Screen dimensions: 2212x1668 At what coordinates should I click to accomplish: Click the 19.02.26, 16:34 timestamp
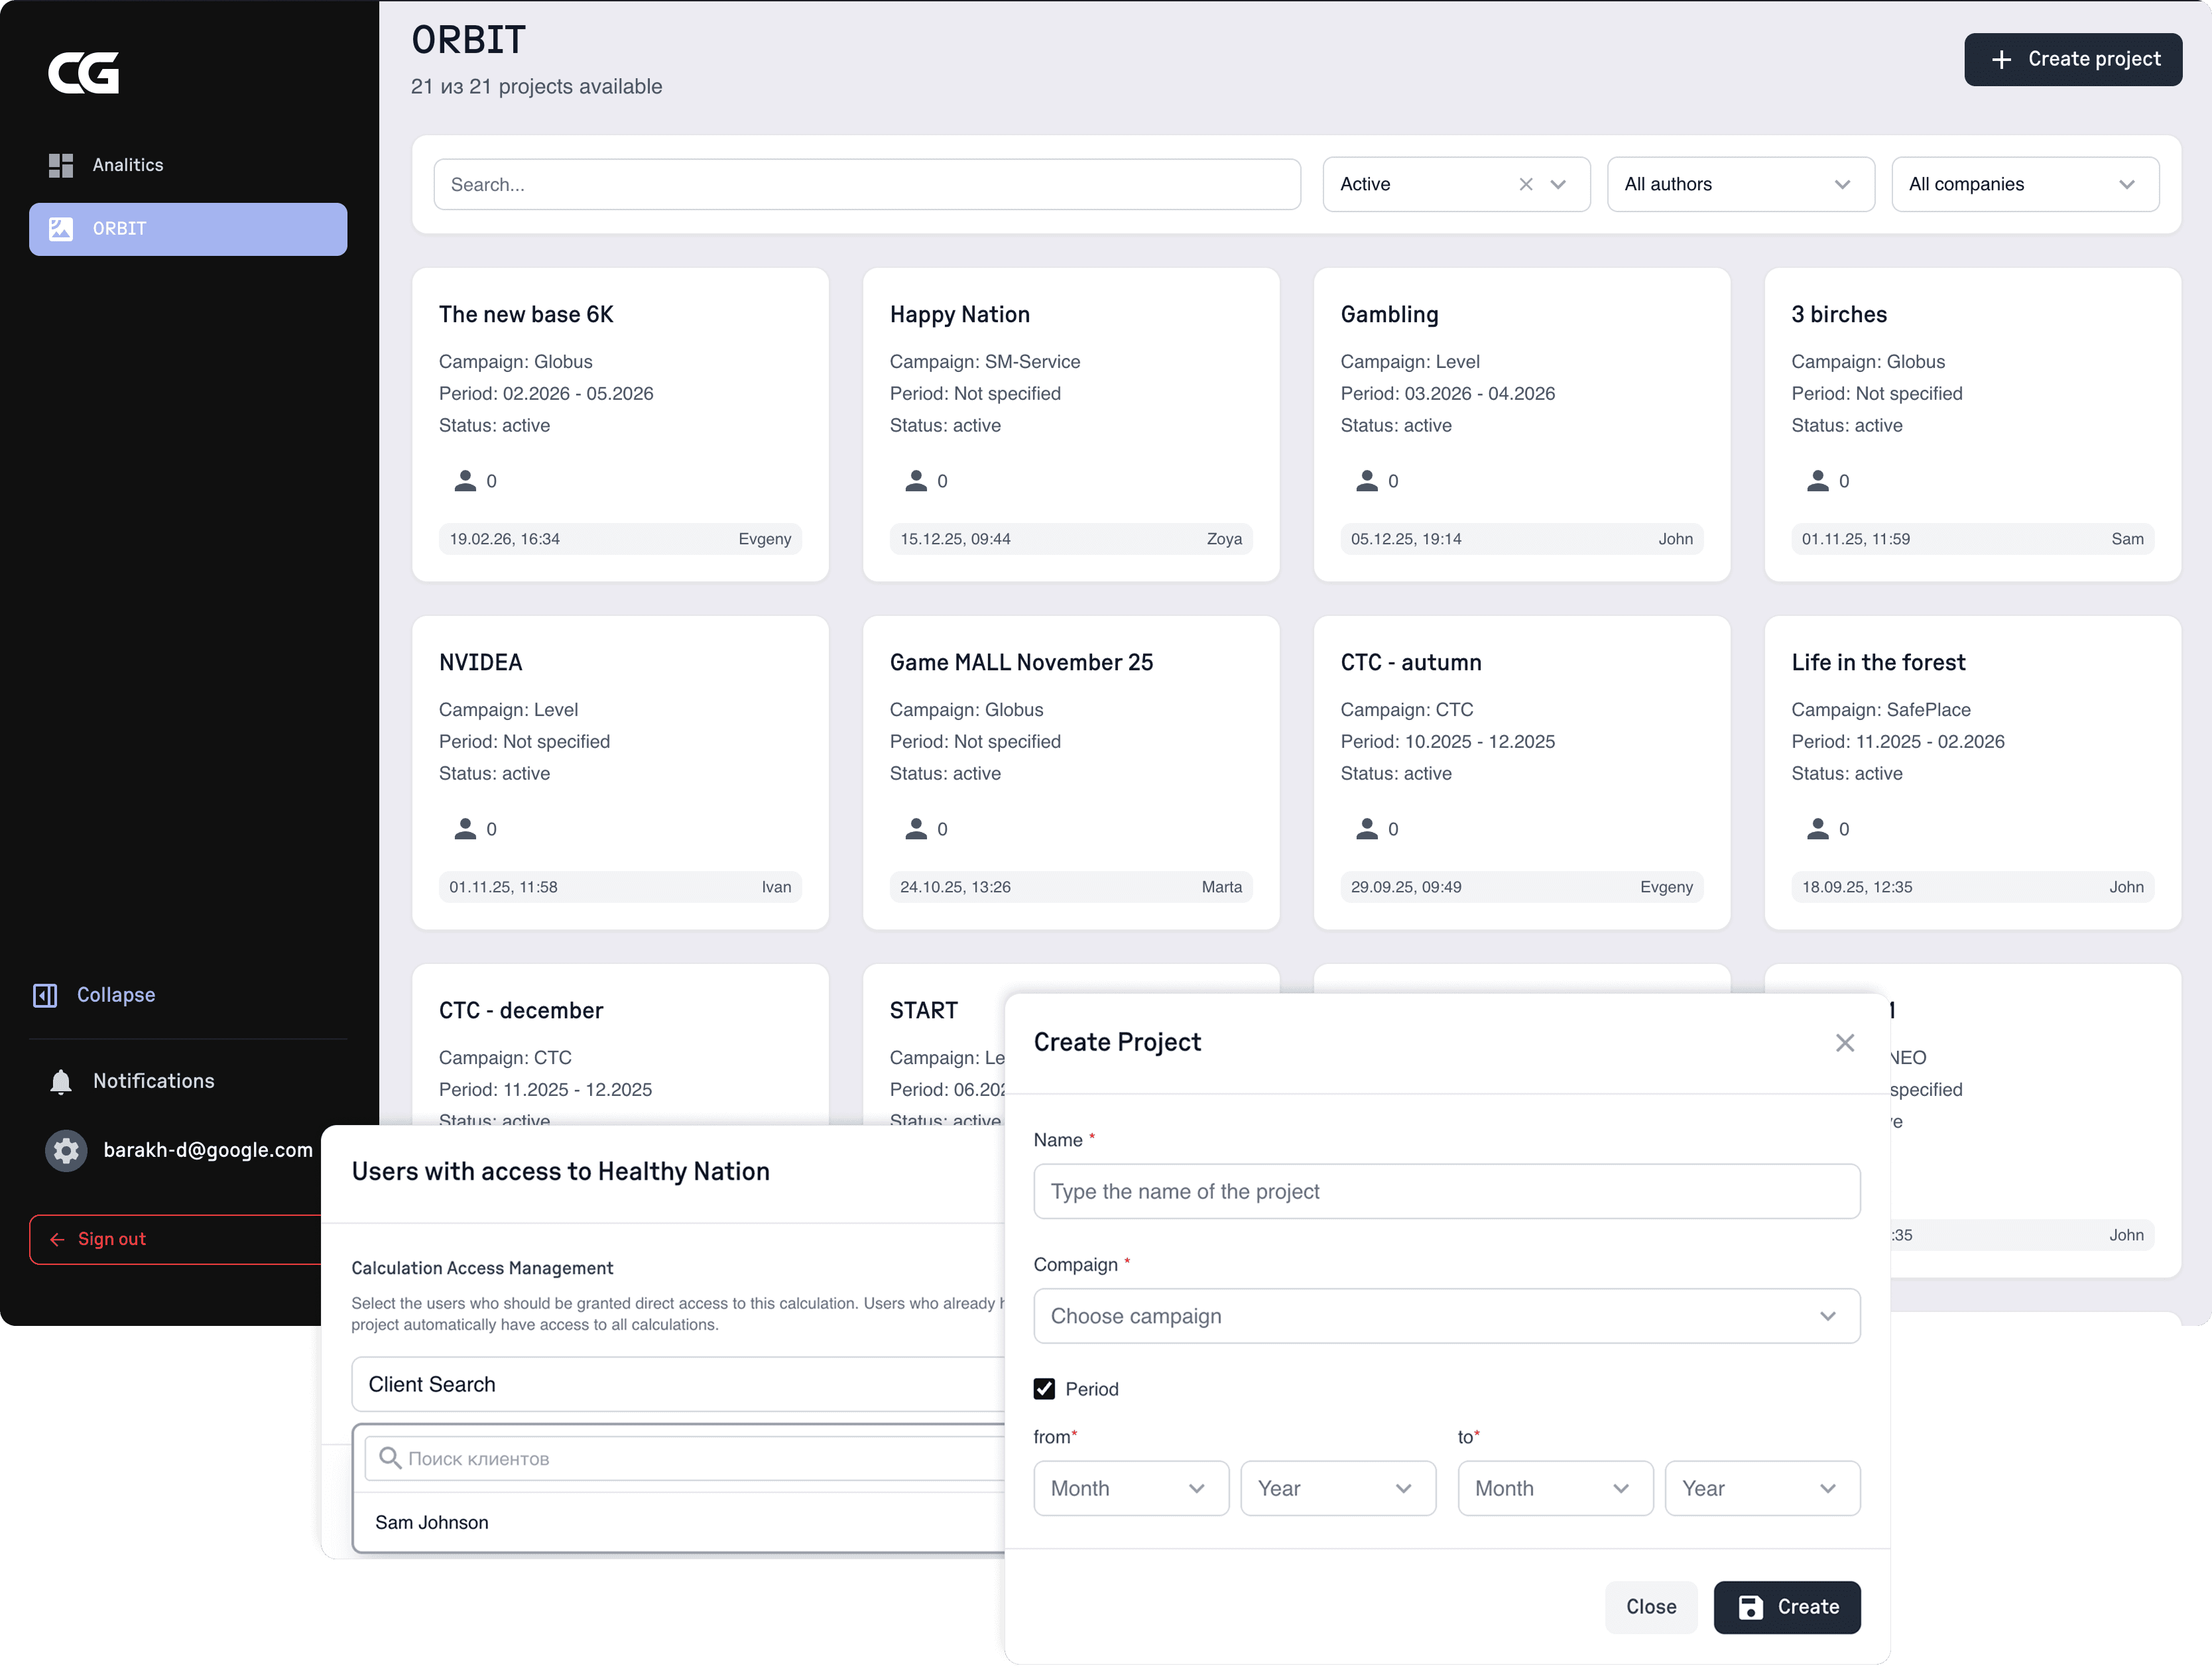(505, 539)
